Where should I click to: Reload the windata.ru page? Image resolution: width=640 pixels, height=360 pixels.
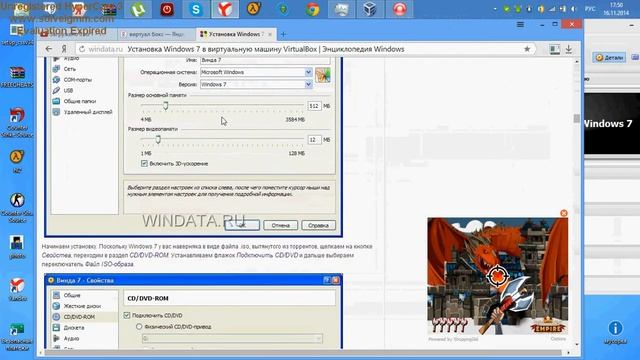[82, 49]
